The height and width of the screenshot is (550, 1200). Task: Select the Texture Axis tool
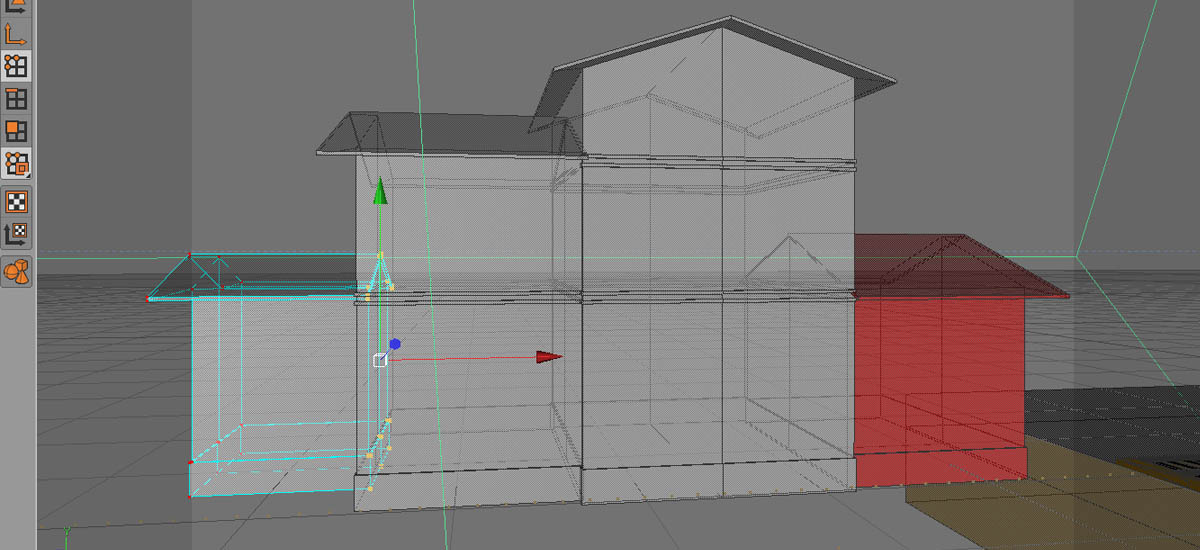(x=16, y=234)
